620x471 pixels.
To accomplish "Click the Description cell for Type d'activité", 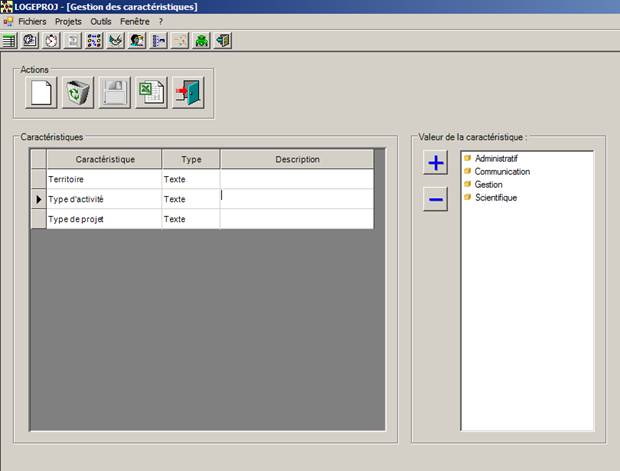I will click(296, 199).
